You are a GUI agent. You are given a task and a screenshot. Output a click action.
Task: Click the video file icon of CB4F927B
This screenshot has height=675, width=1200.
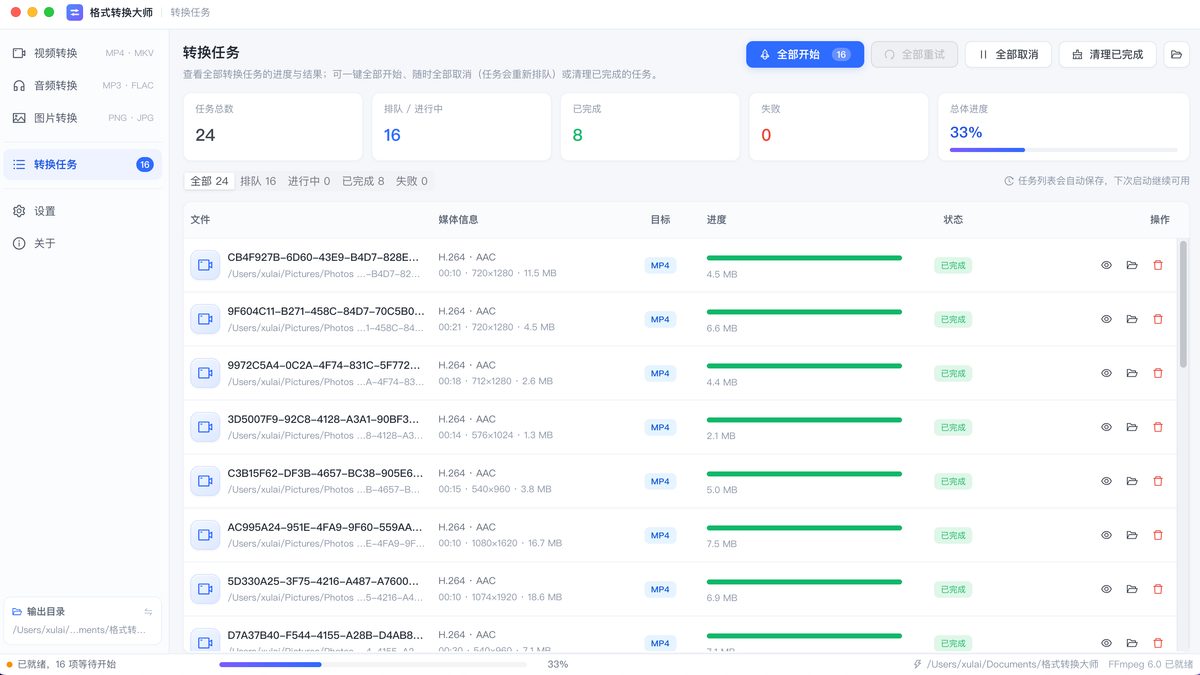click(x=205, y=265)
